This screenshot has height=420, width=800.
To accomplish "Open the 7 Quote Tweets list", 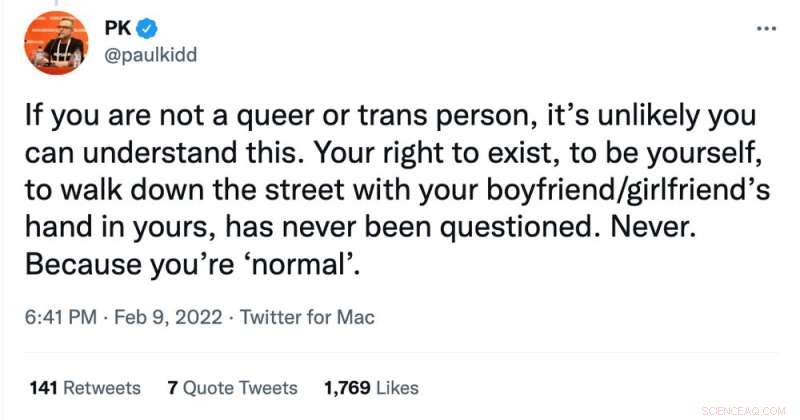I will tap(231, 387).
